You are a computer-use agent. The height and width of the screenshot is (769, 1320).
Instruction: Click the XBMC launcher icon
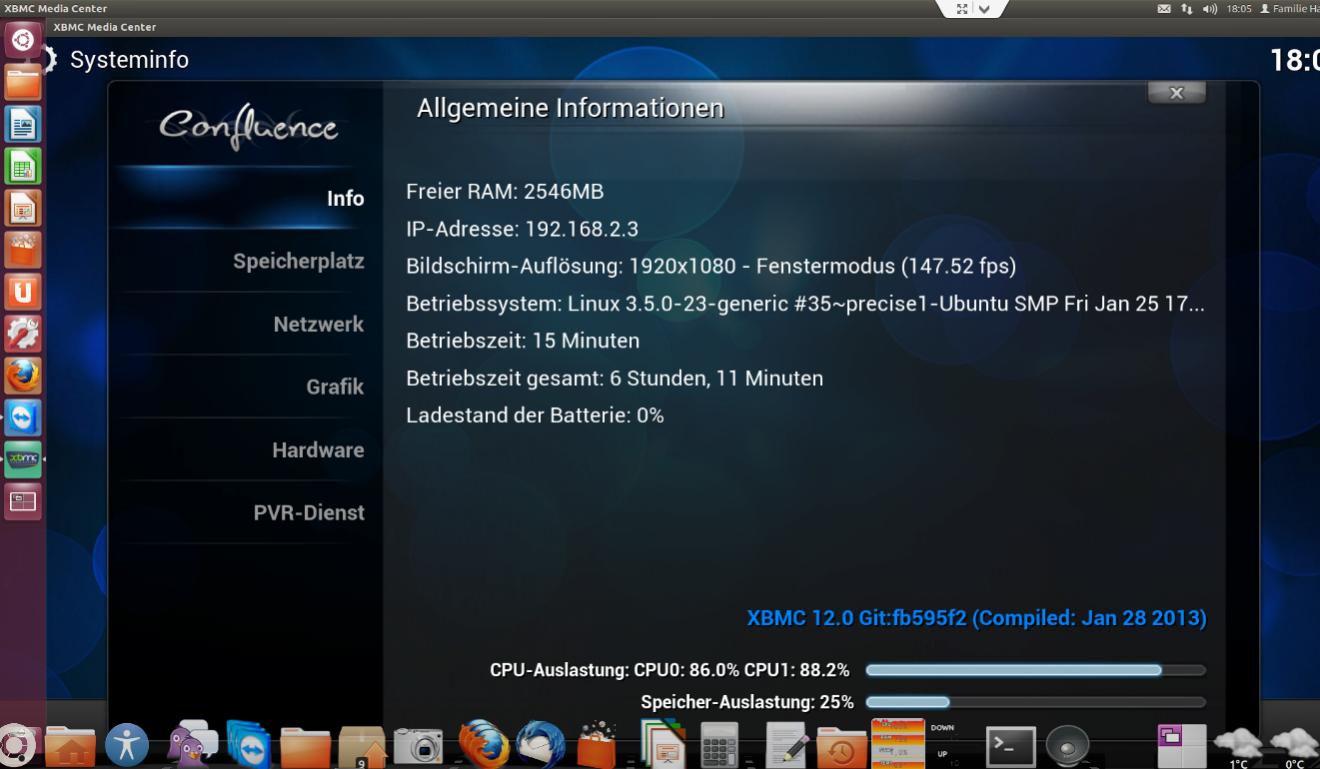click(x=23, y=460)
